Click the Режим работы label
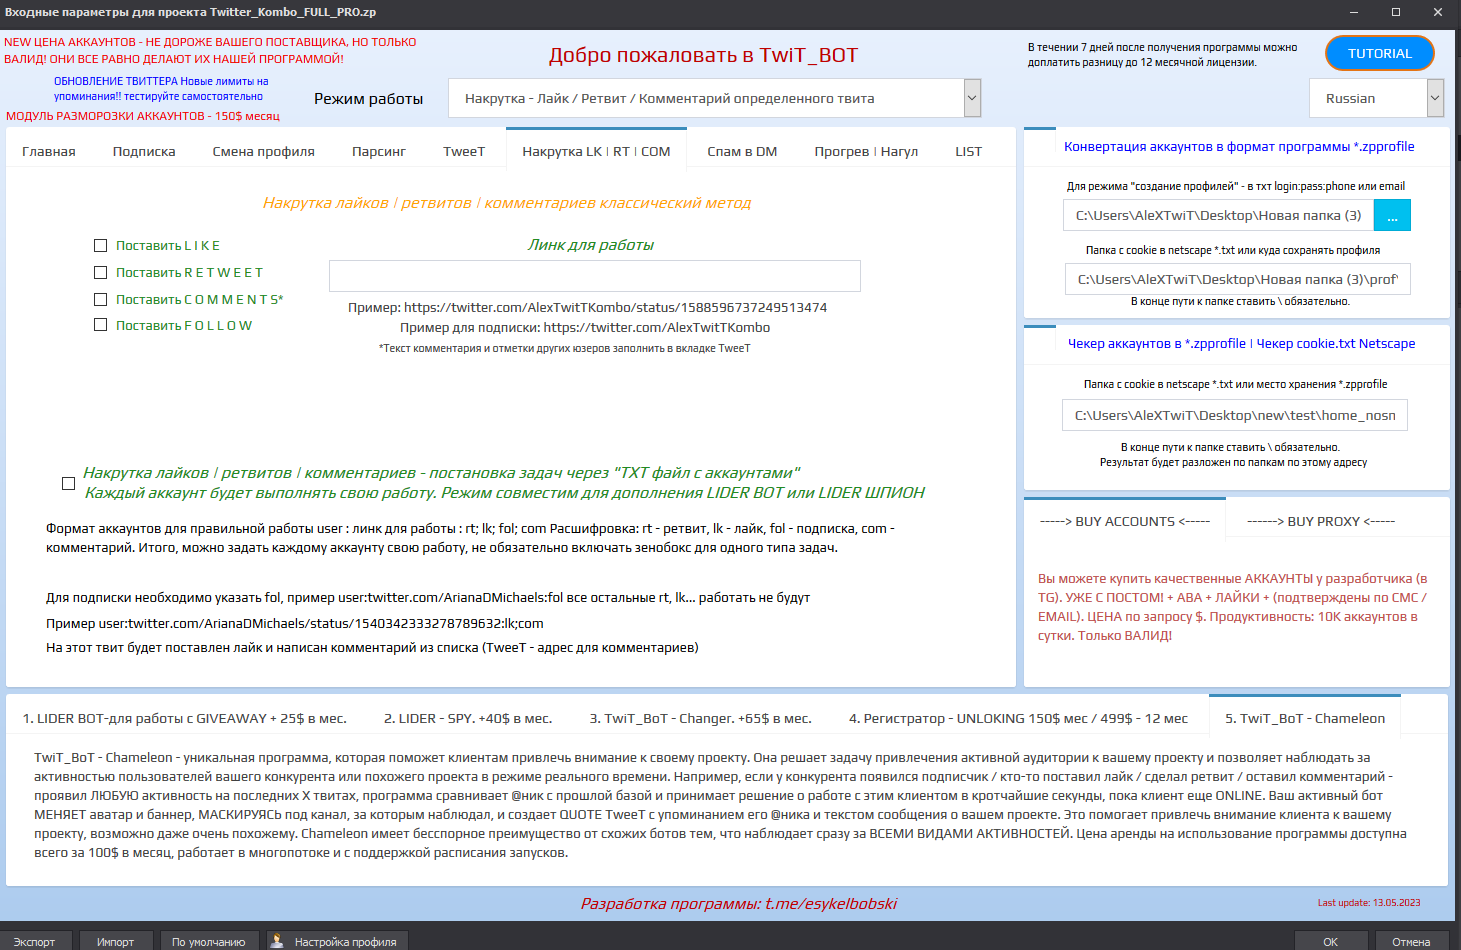The height and width of the screenshot is (950, 1461). [368, 98]
